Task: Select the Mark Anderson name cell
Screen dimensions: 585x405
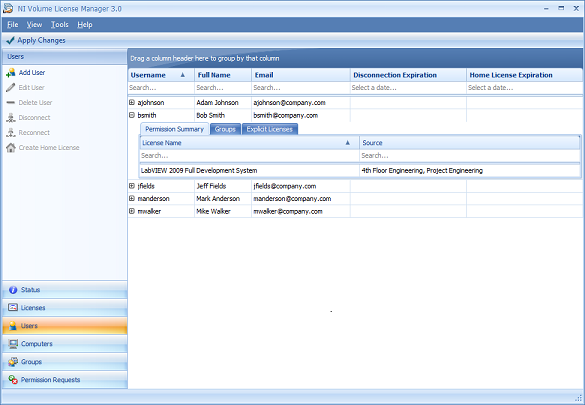Action: coord(223,199)
